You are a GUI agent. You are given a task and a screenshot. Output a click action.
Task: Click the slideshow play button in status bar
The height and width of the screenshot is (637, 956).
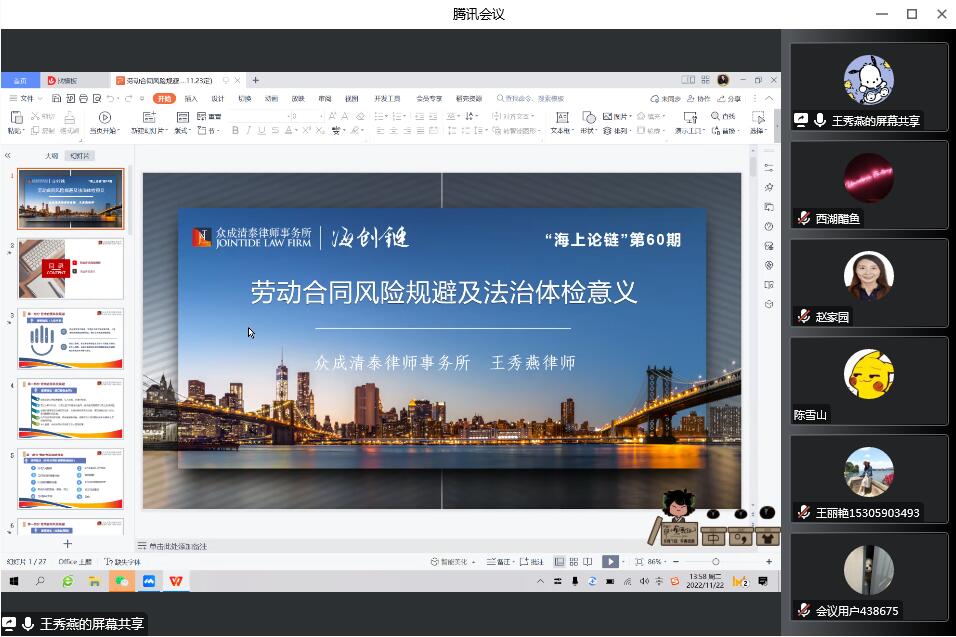(610, 561)
